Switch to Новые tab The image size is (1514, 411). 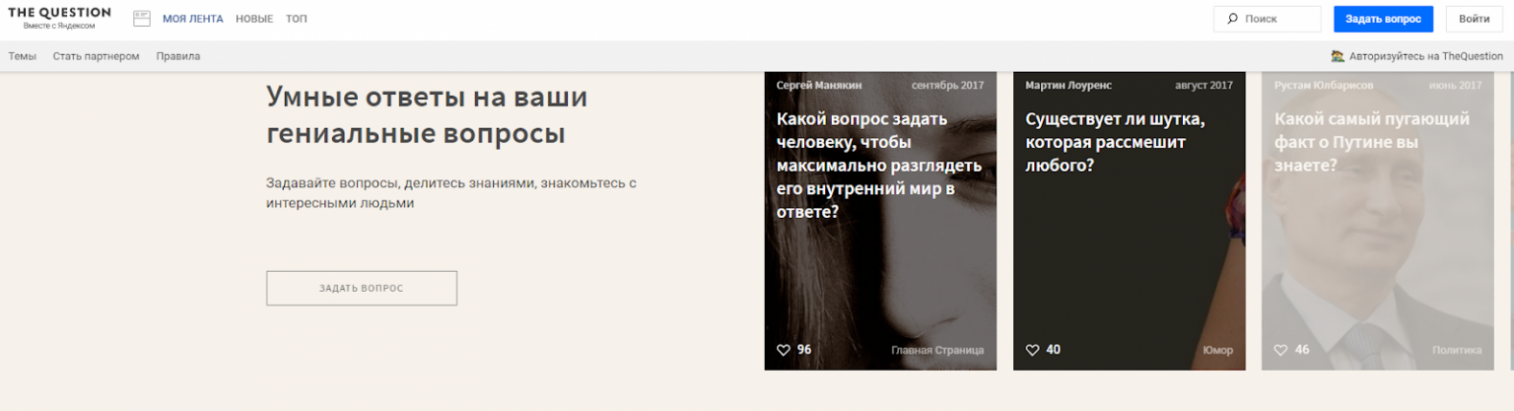point(254,19)
